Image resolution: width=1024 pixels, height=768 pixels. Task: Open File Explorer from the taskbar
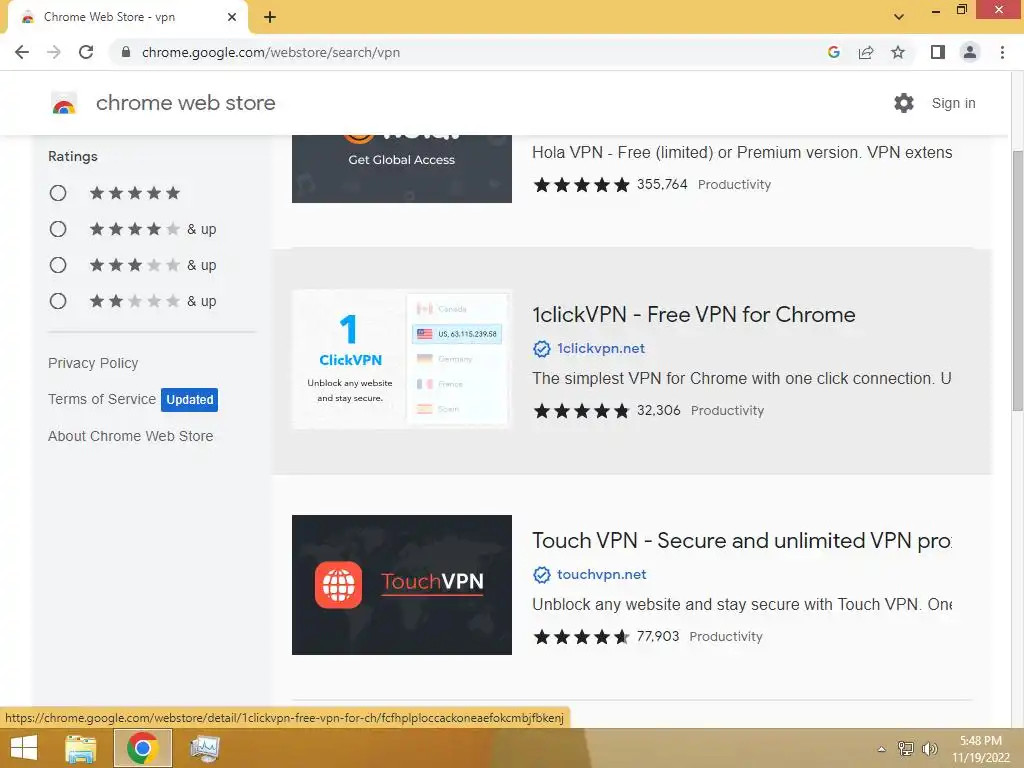point(81,748)
